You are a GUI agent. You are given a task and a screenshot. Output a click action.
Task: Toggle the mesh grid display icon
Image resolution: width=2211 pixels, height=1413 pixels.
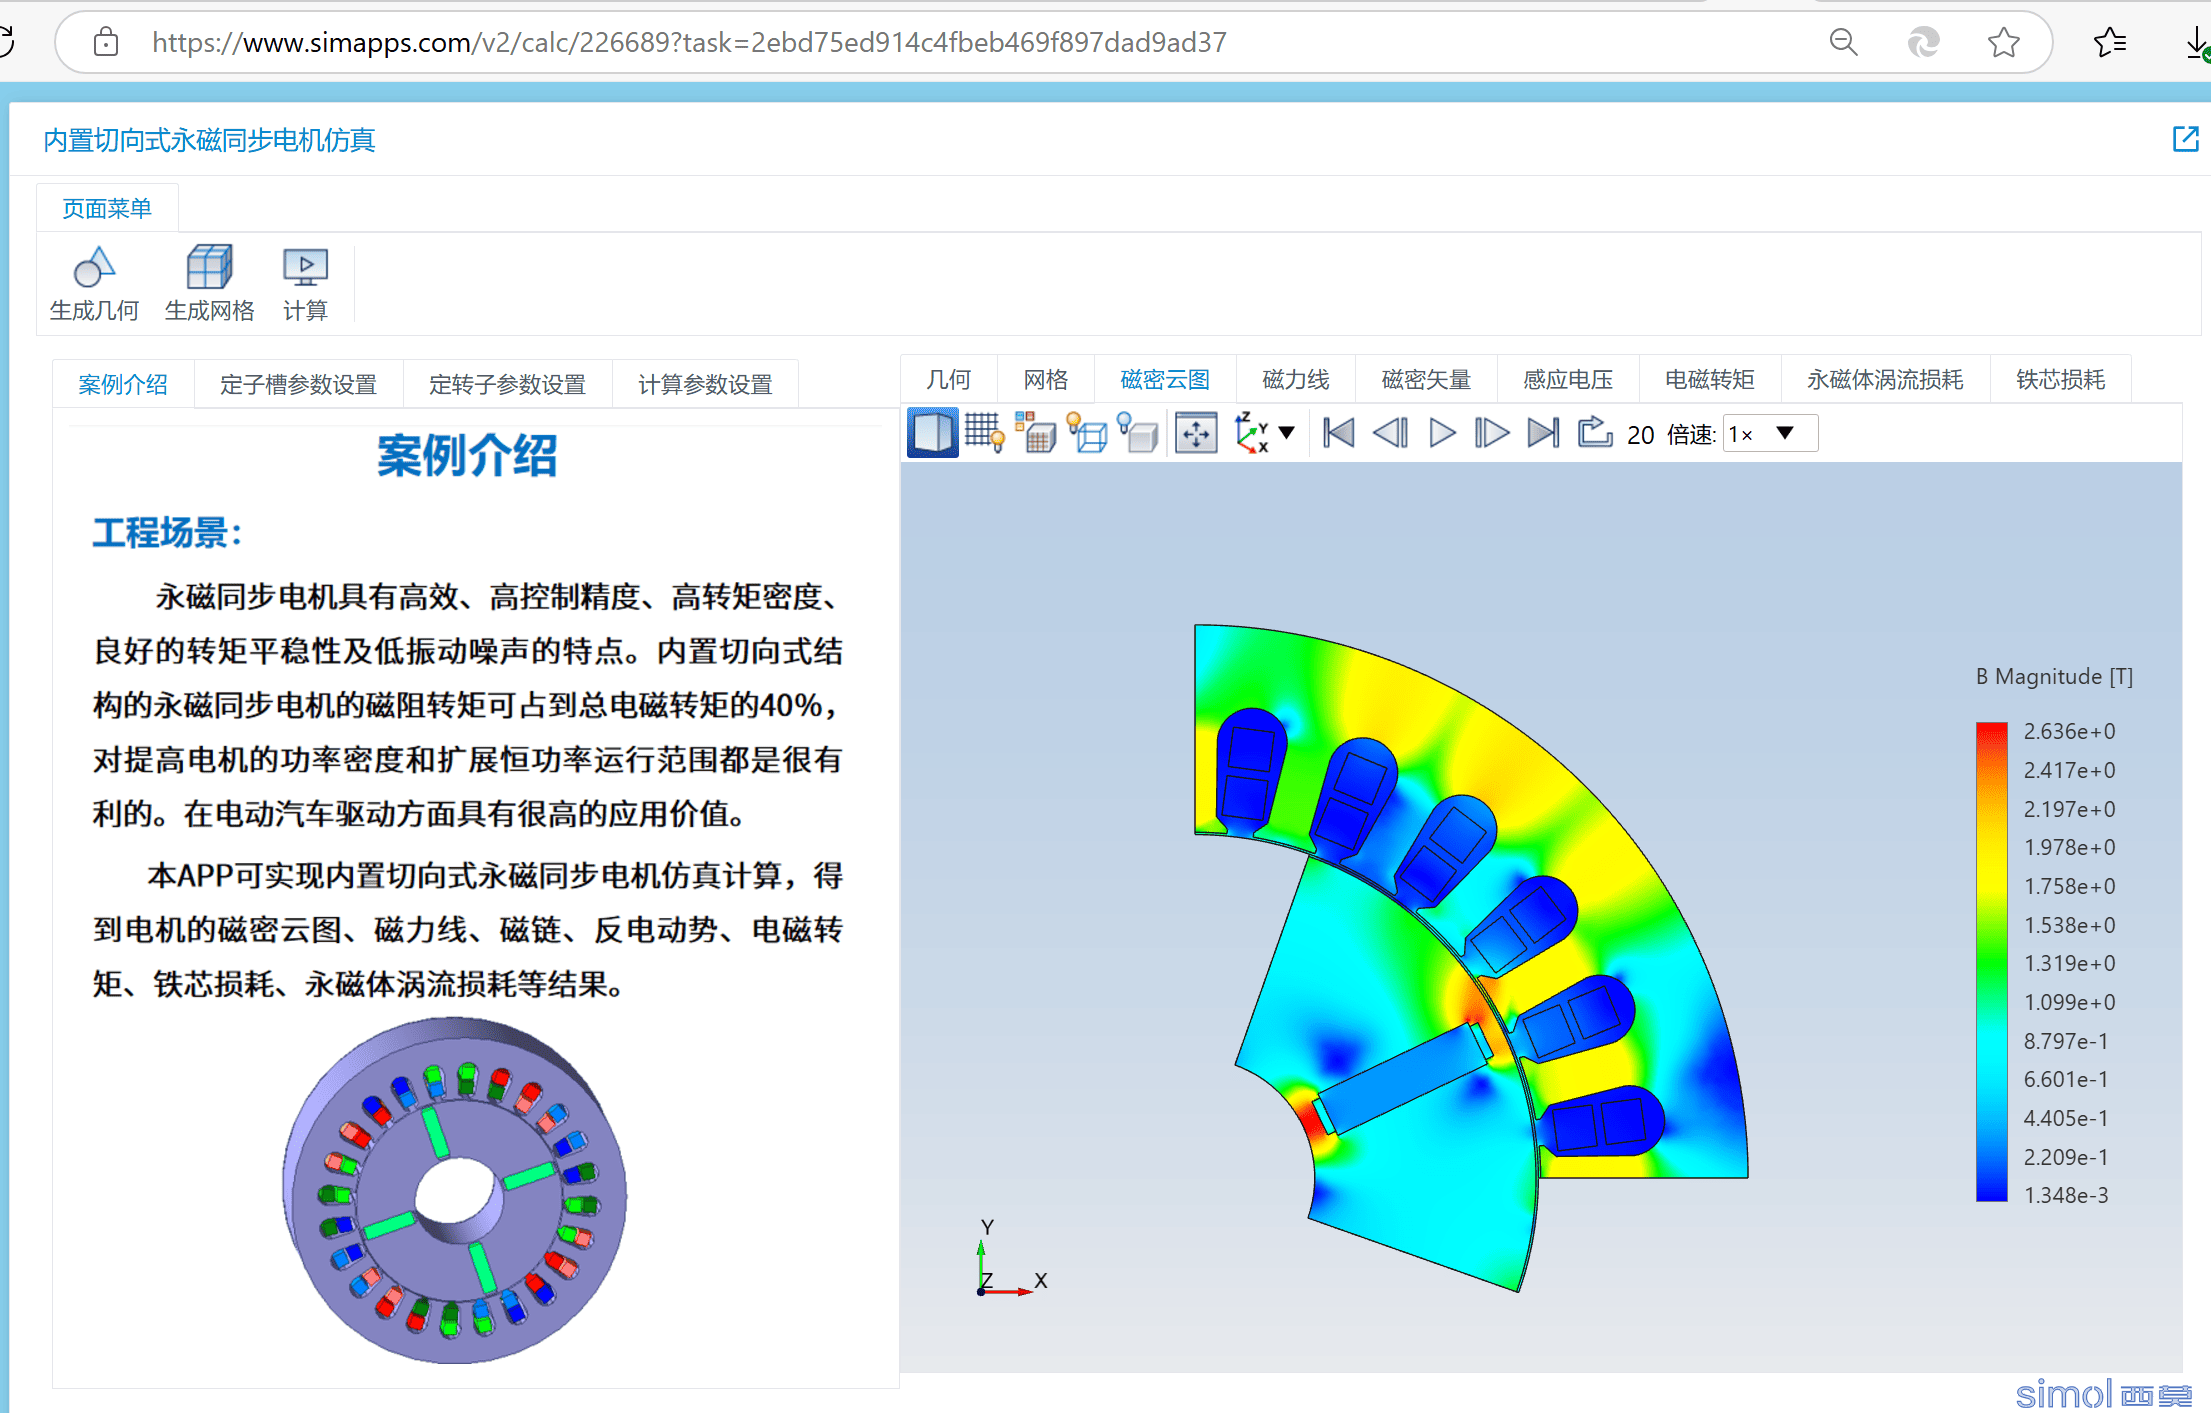(985, 433)
